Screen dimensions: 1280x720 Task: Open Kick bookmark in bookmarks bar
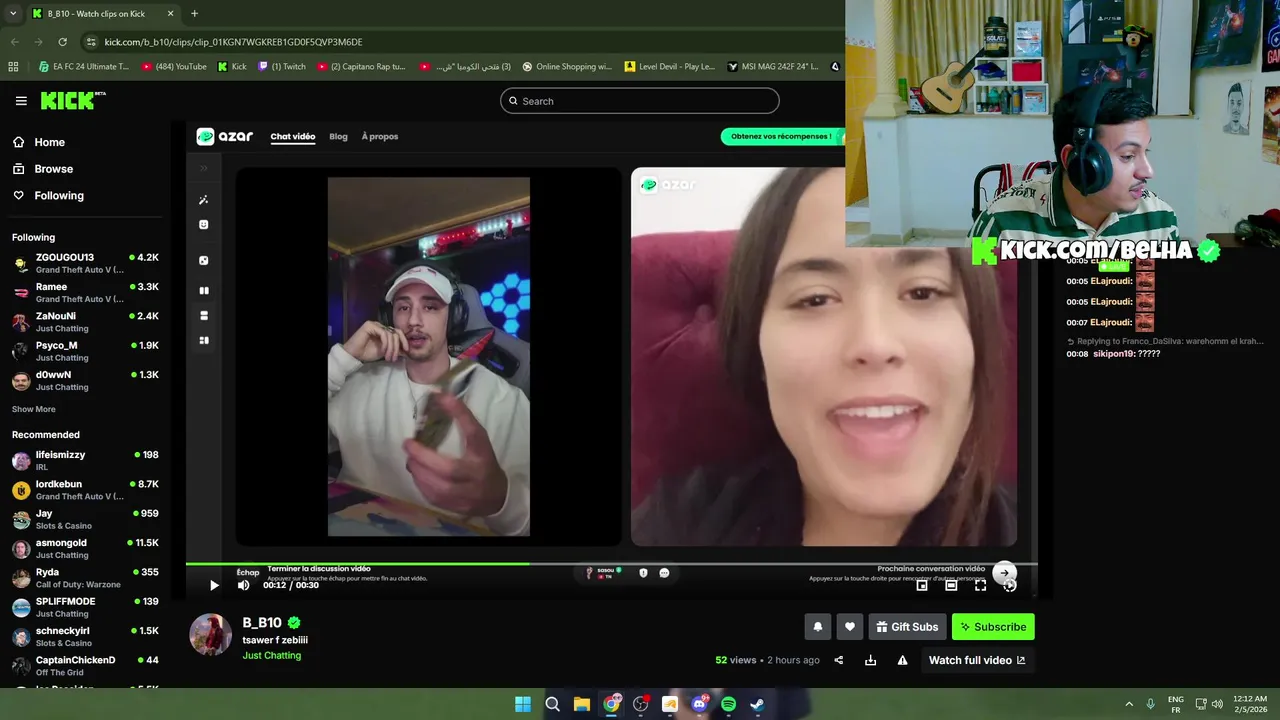(x=232, y=67)
